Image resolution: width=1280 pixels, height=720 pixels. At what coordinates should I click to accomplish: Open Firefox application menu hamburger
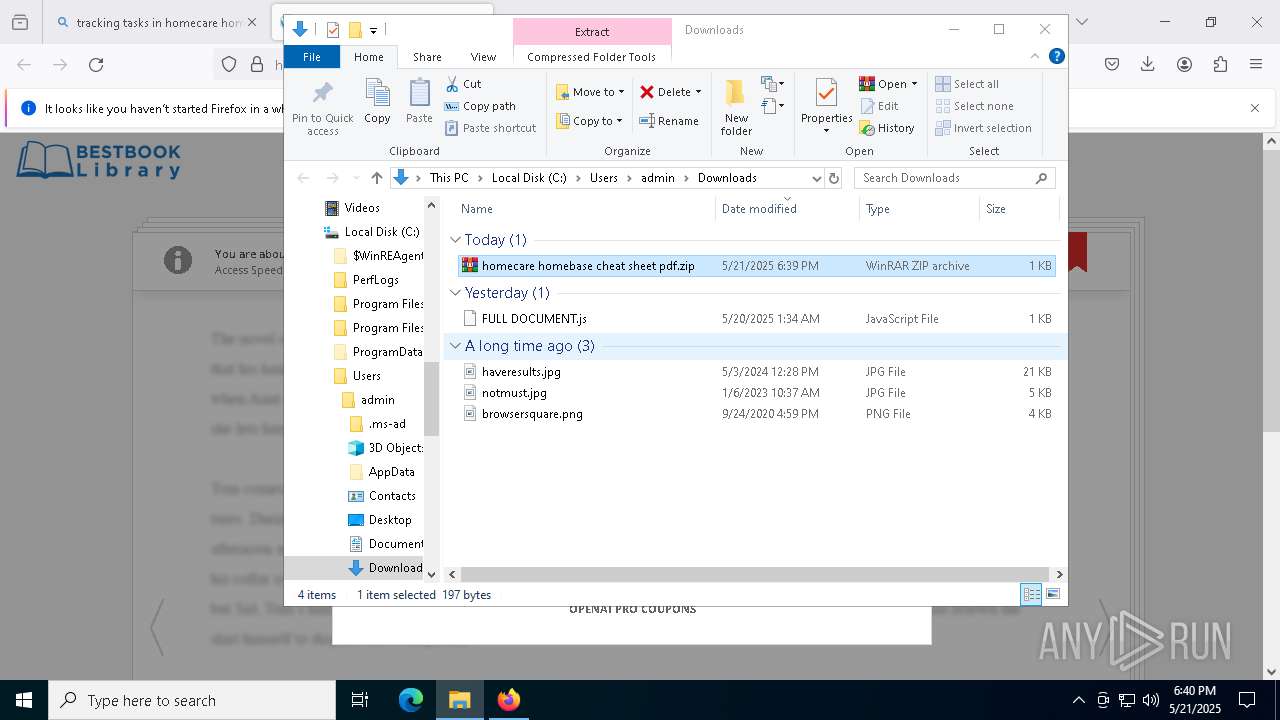1256,65
